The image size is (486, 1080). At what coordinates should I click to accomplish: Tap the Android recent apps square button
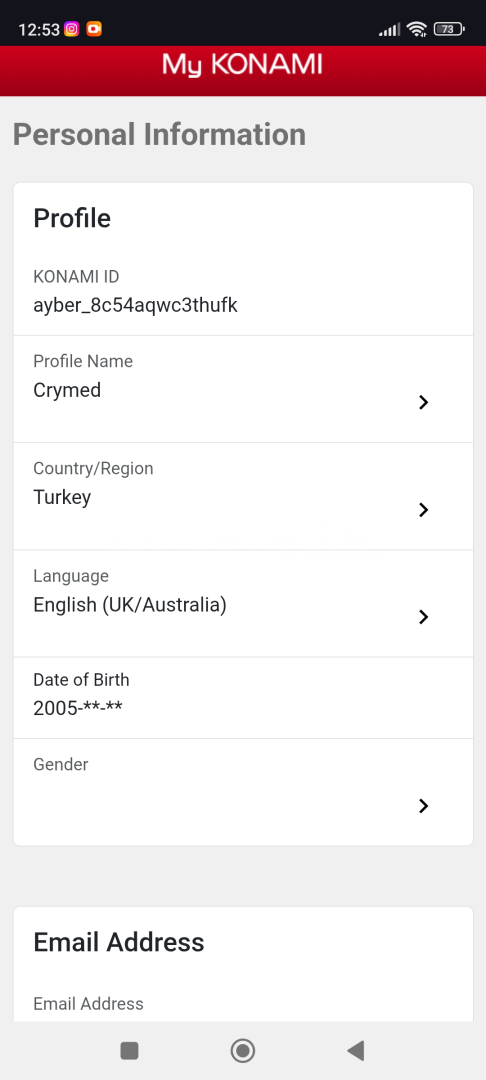click(x=129, y=1050)
